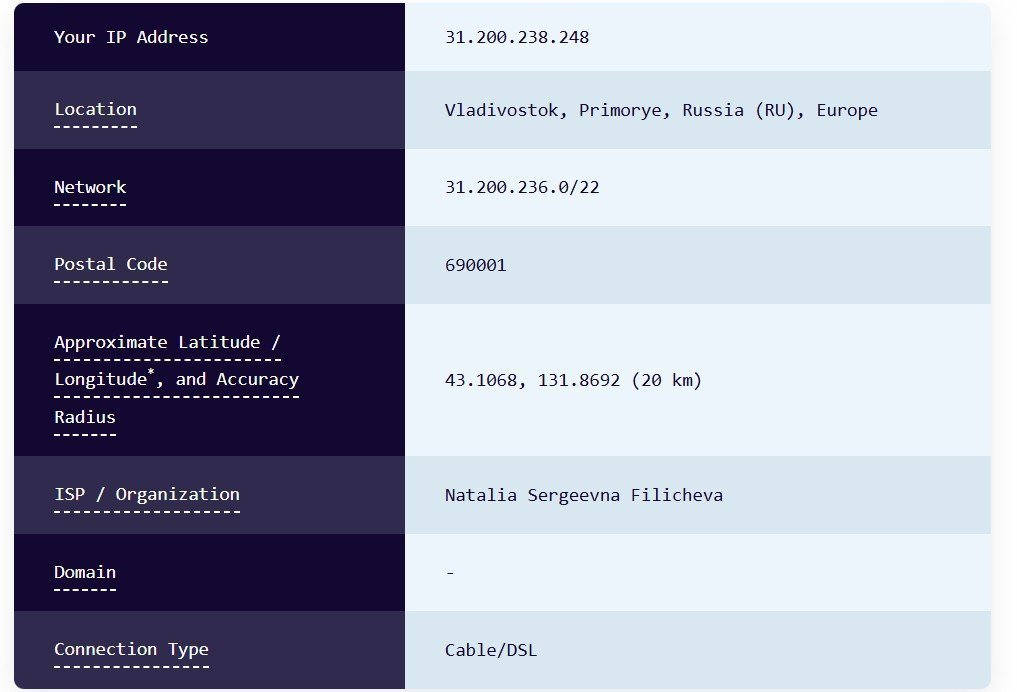
Task: Click the word Europe in the location row
Action: tap(847, 110)
